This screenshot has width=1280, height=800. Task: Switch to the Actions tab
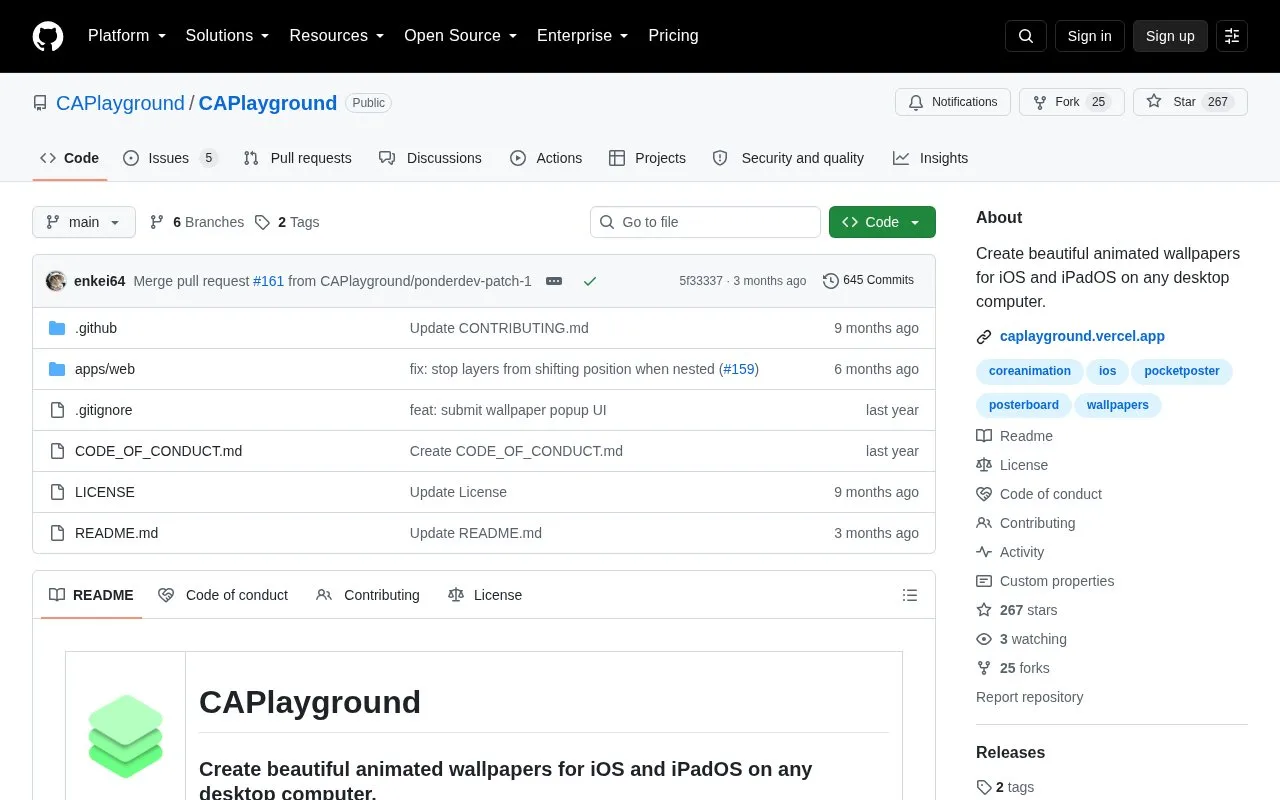tap(546, 158)
